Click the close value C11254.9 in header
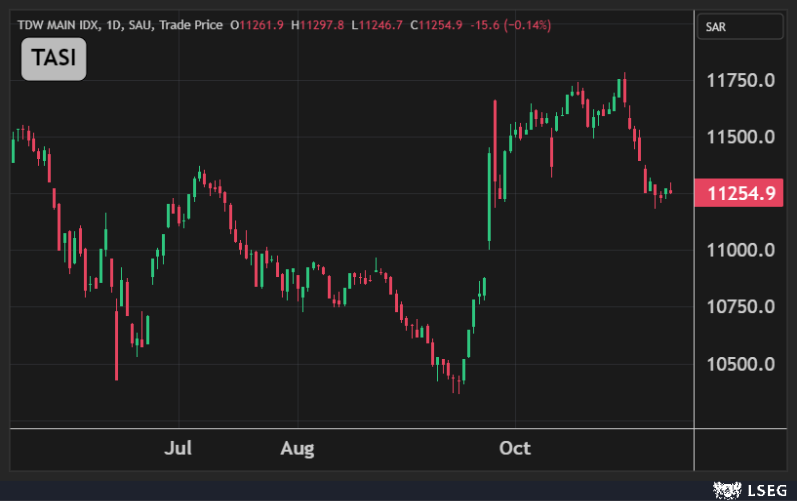 click(435, 24)
